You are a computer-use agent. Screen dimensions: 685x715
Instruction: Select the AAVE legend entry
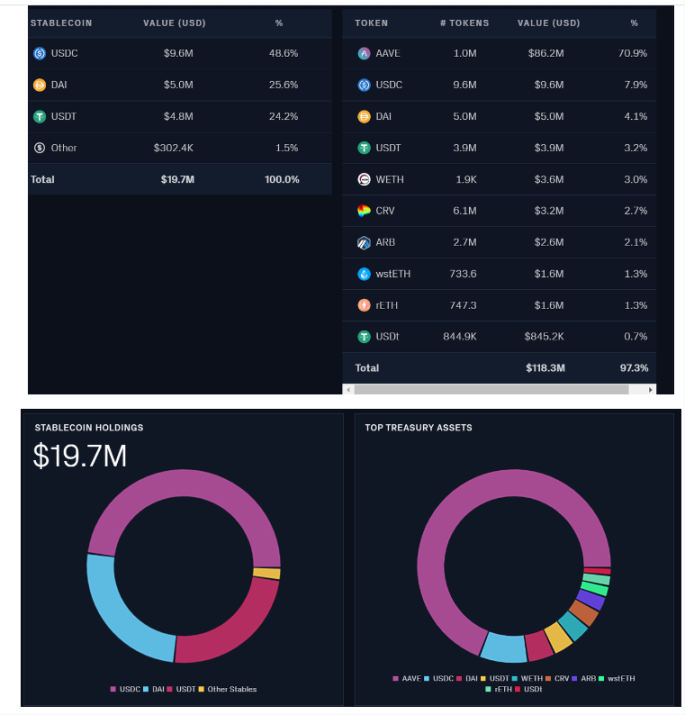coord(410,678)
